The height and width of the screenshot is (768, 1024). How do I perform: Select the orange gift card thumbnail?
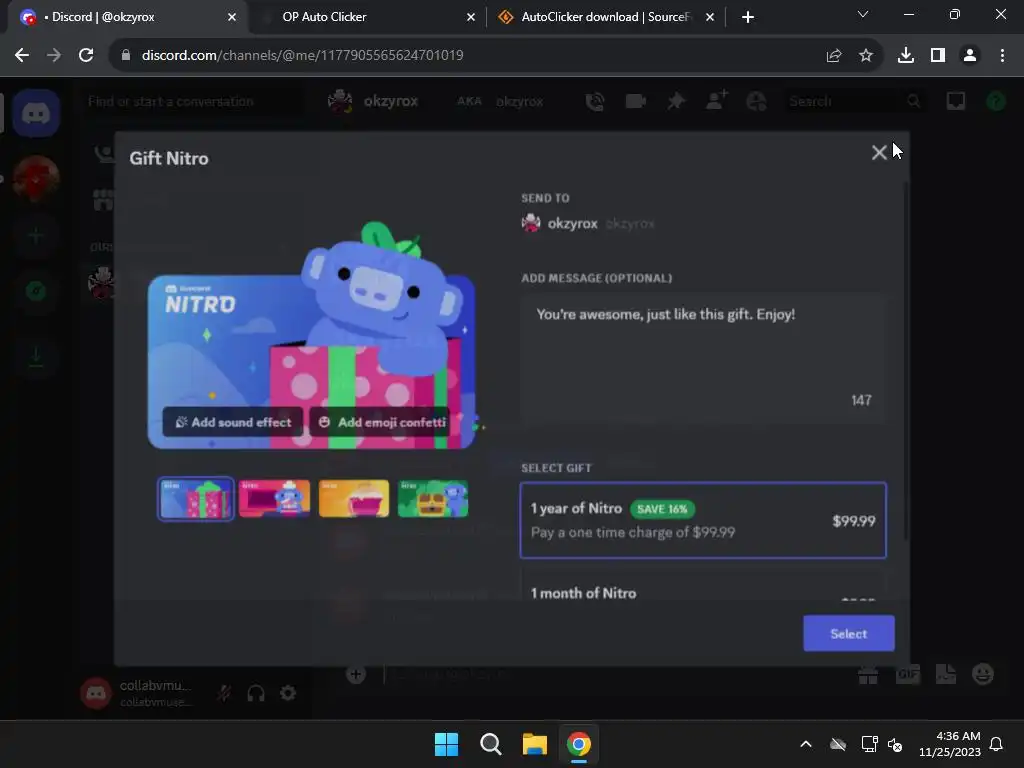(x=354, y=498)
